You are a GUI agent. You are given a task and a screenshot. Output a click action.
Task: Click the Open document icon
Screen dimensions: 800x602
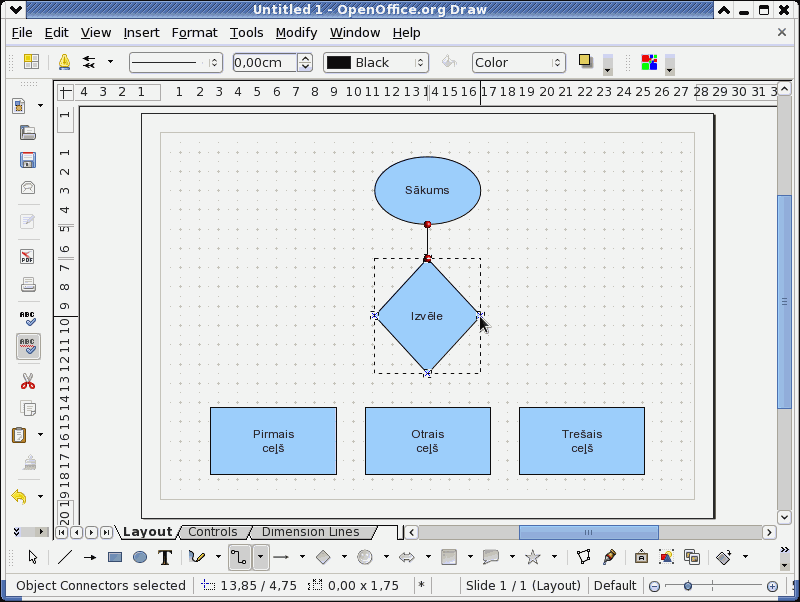(x=28, y=133)
